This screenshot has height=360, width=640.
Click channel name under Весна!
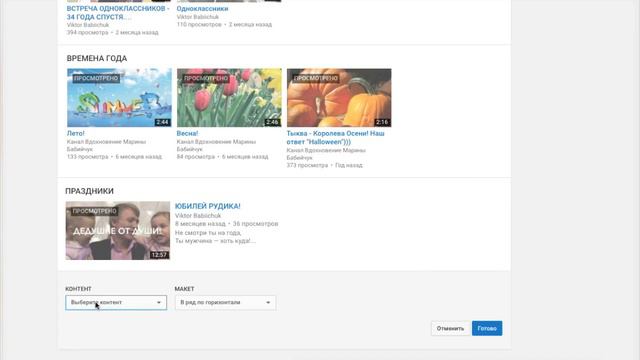[x=216, y=145]
